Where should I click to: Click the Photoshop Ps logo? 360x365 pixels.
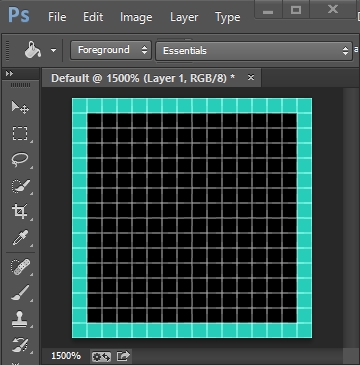click(19, 16)
